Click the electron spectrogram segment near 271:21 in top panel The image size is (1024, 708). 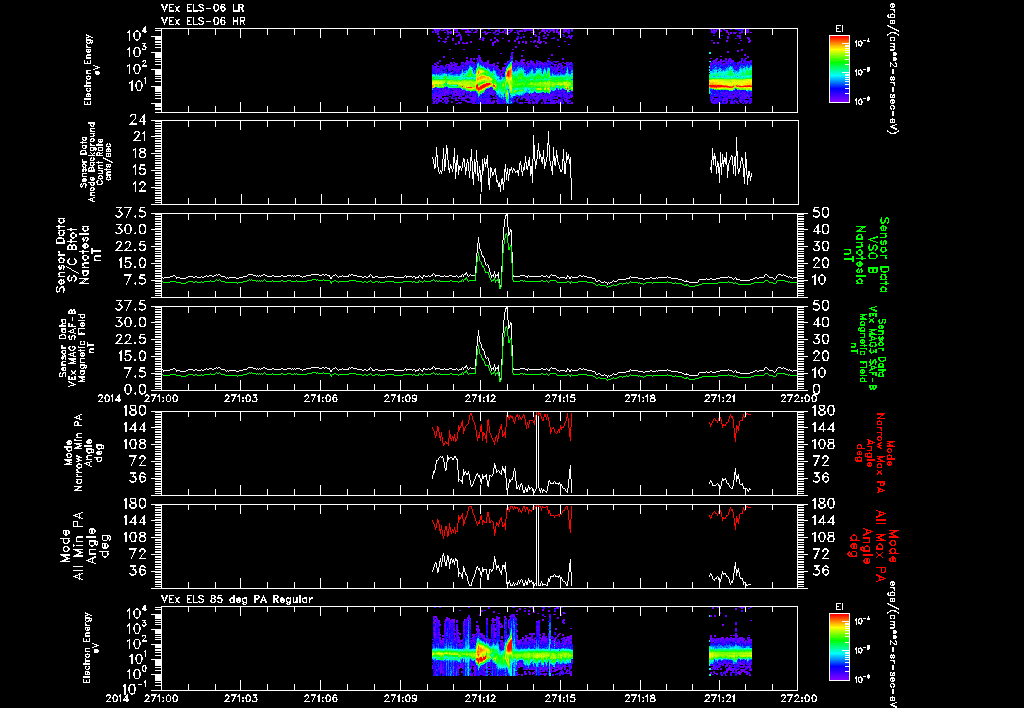730,66
